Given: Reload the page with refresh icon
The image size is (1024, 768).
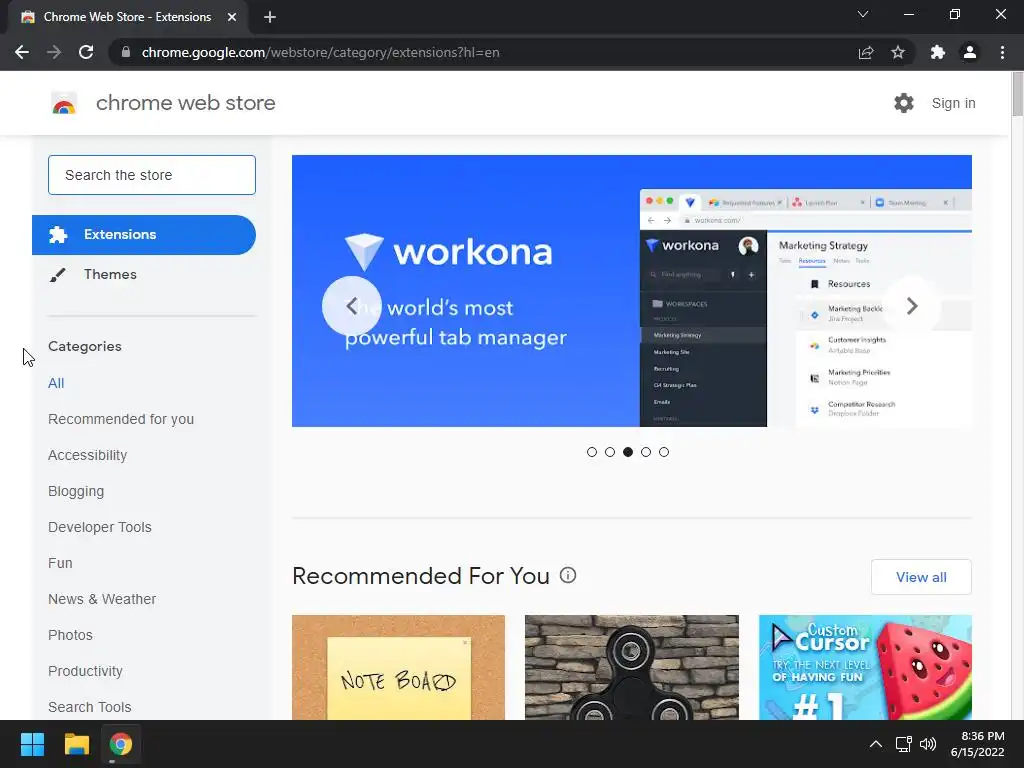Looking at the screenshot, I should [x=86, y=52].
